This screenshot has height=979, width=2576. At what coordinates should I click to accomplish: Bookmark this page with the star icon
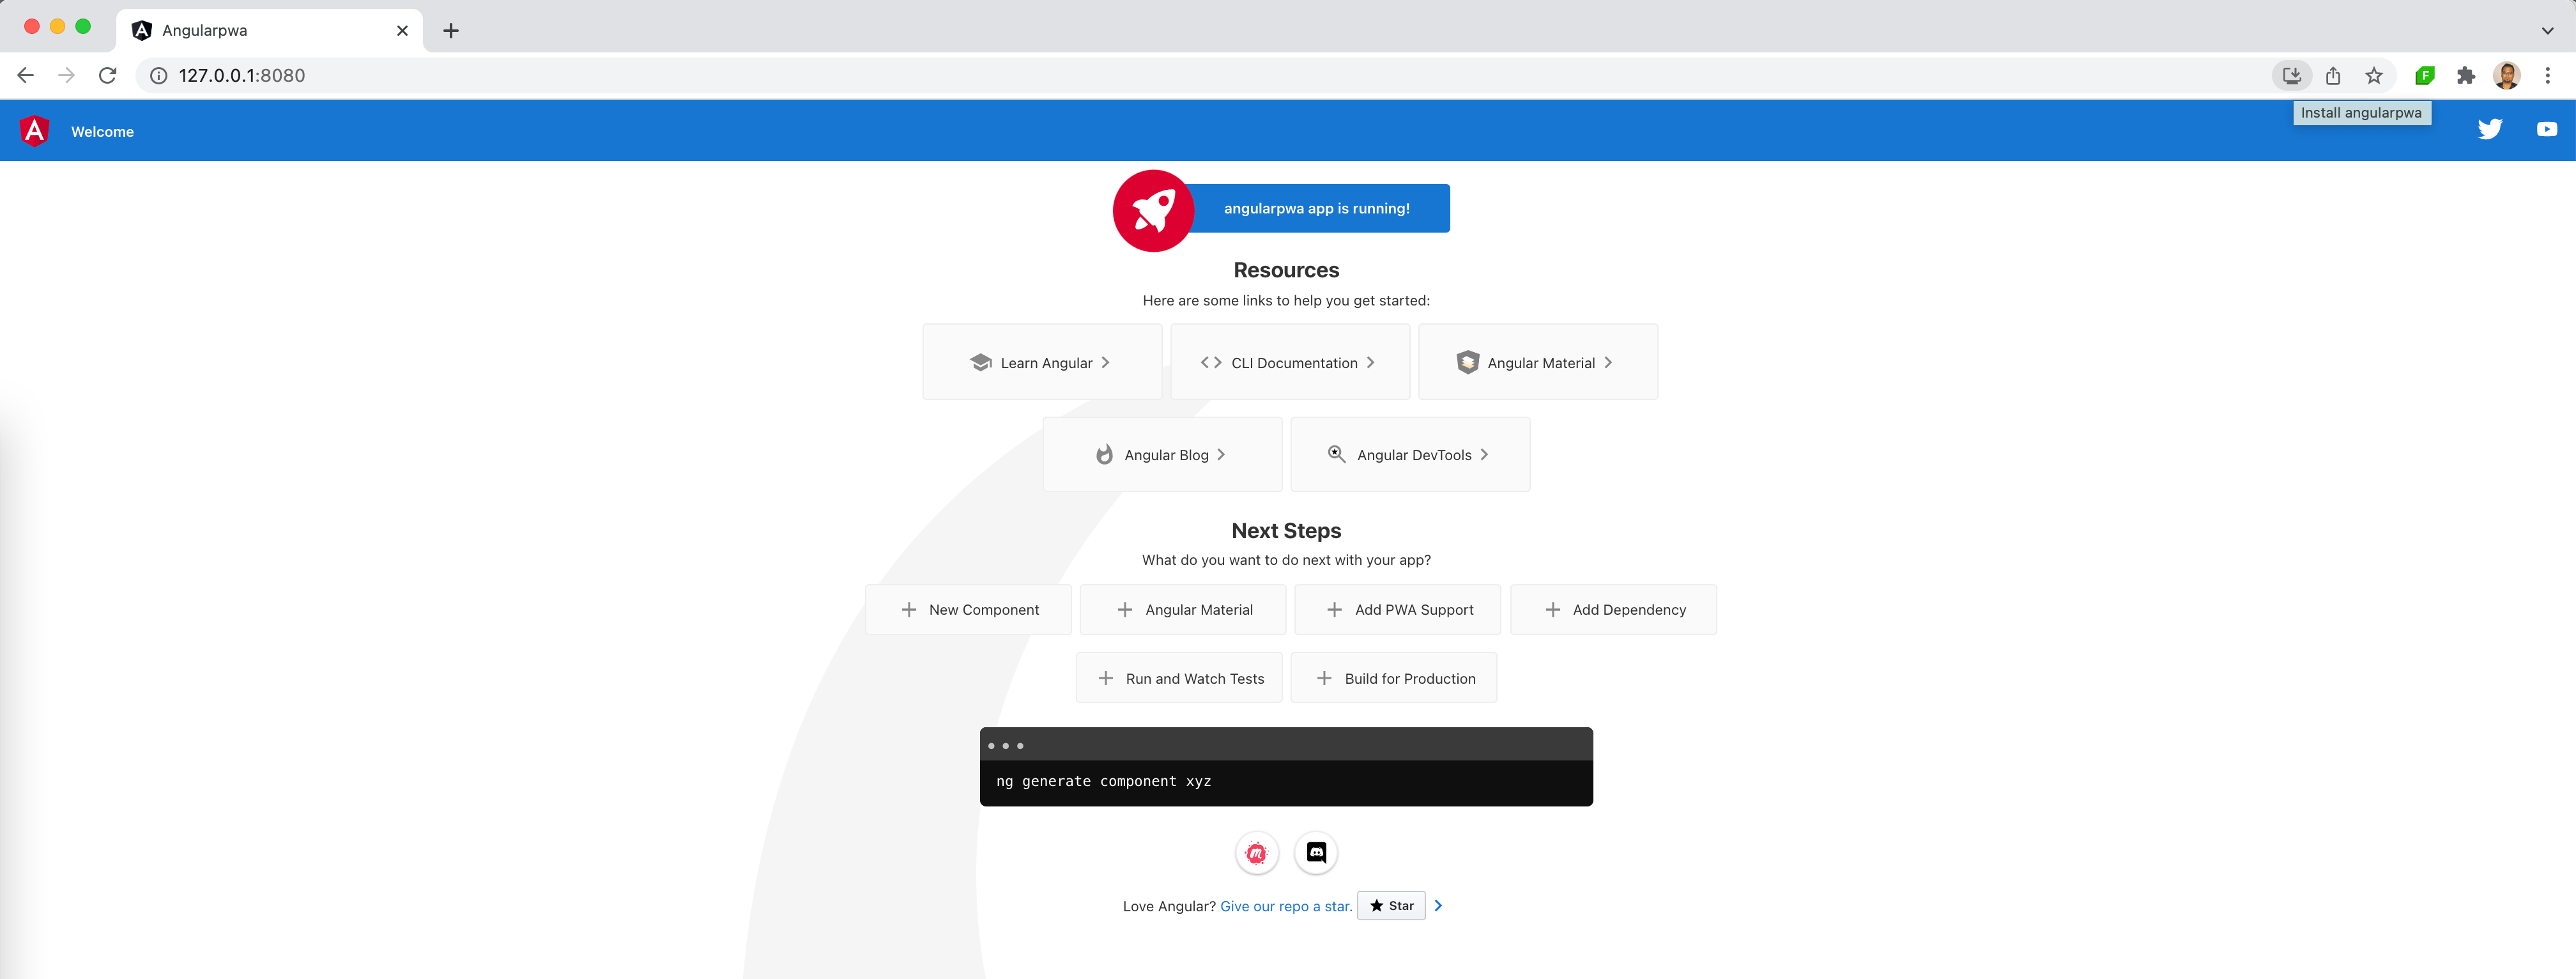pyautogui.click(x=2374, y=75)
